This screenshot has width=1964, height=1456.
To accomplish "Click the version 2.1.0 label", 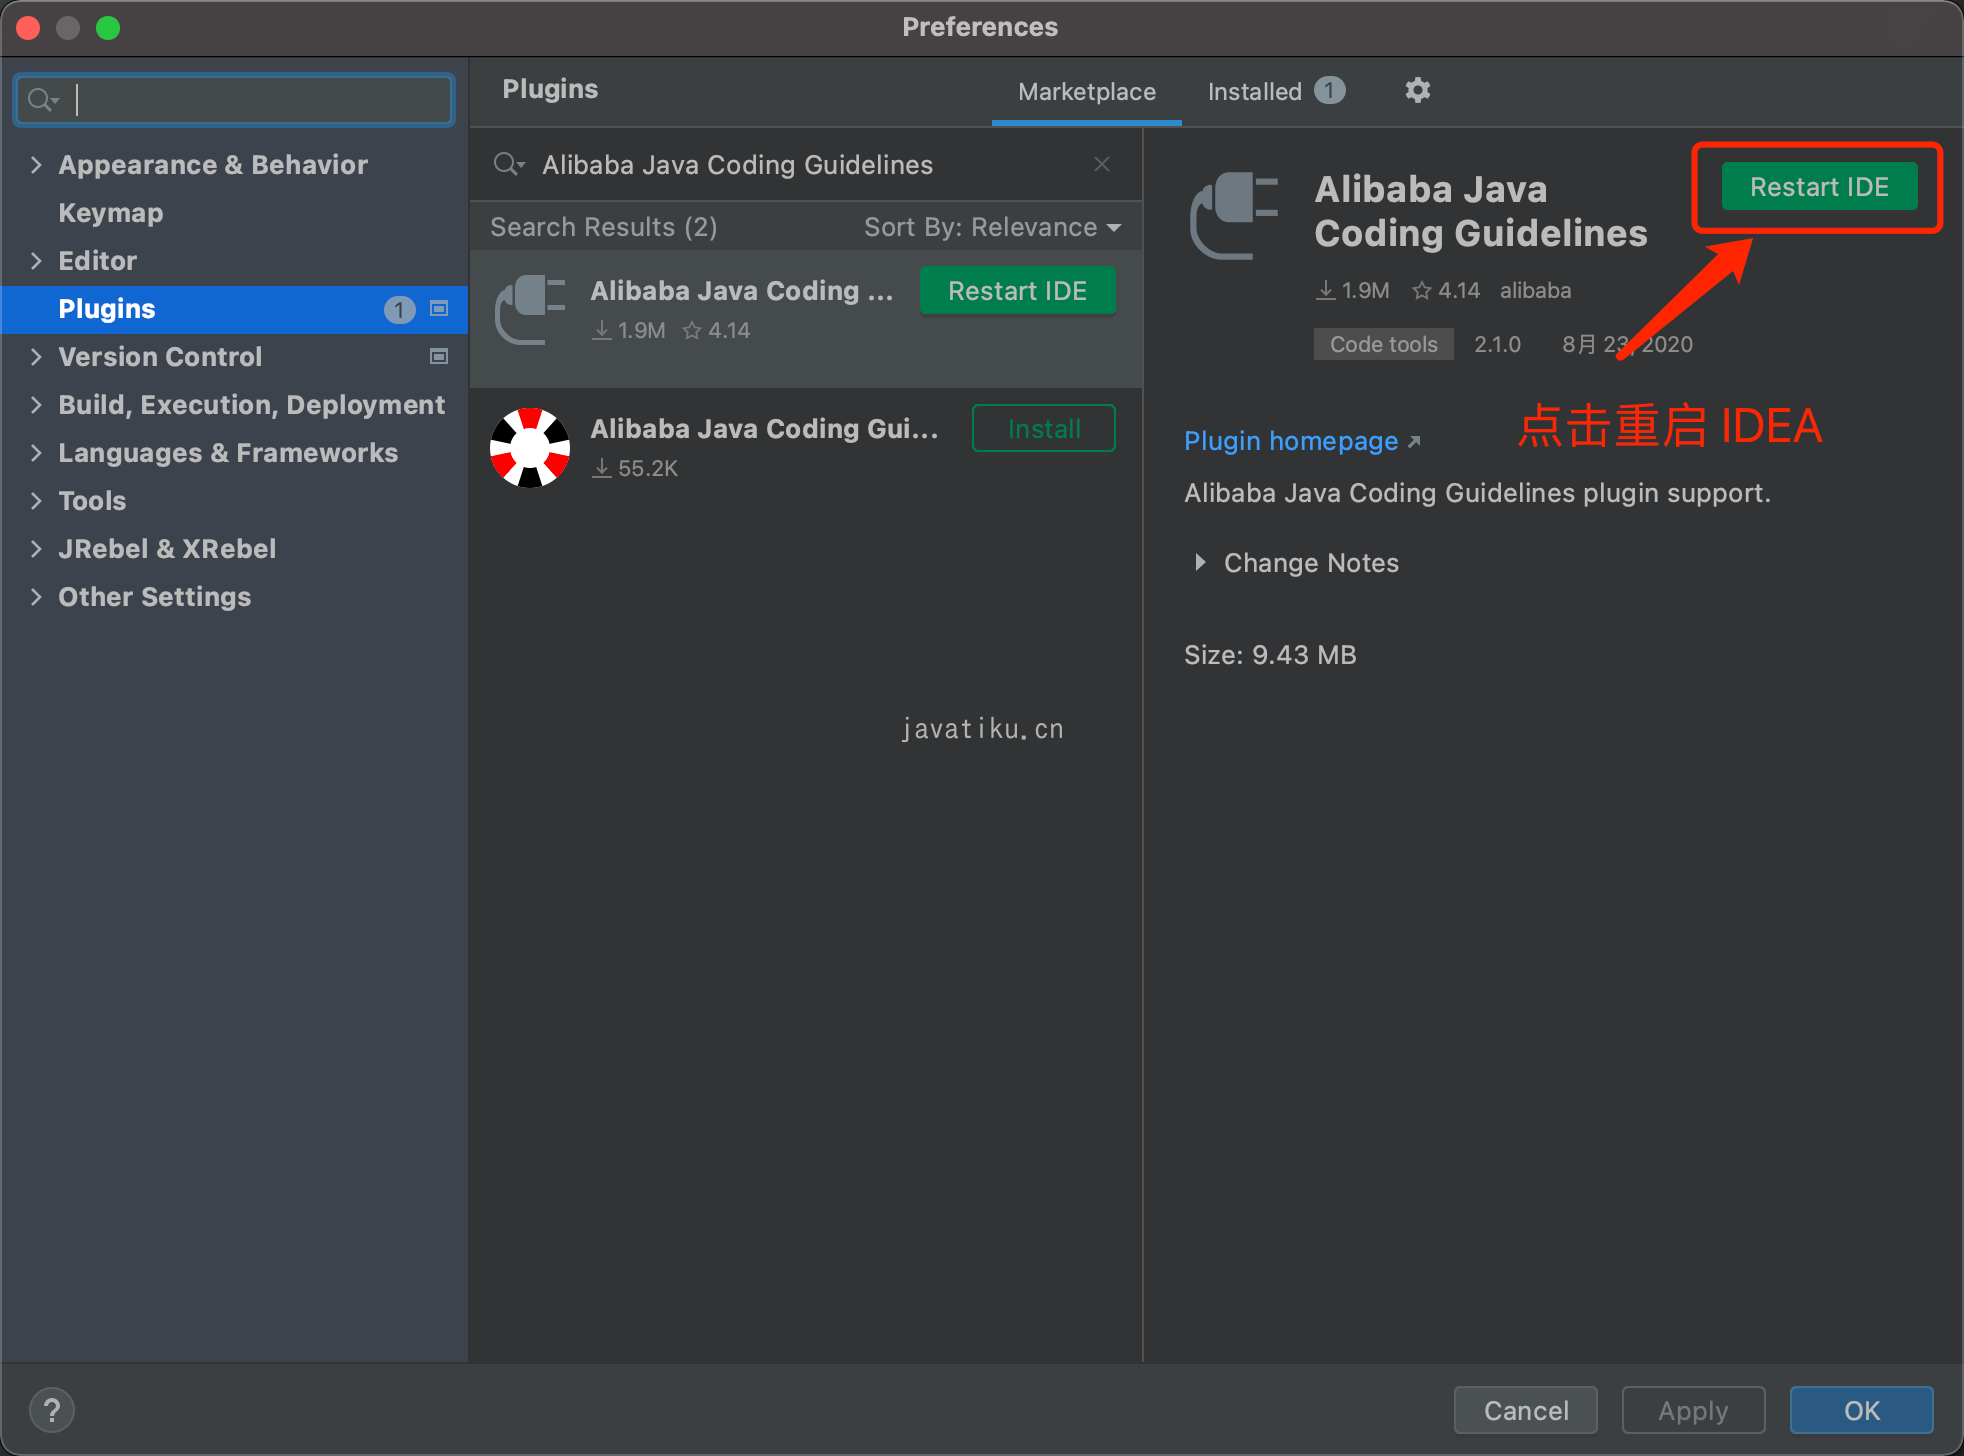I will [1497, 344].
